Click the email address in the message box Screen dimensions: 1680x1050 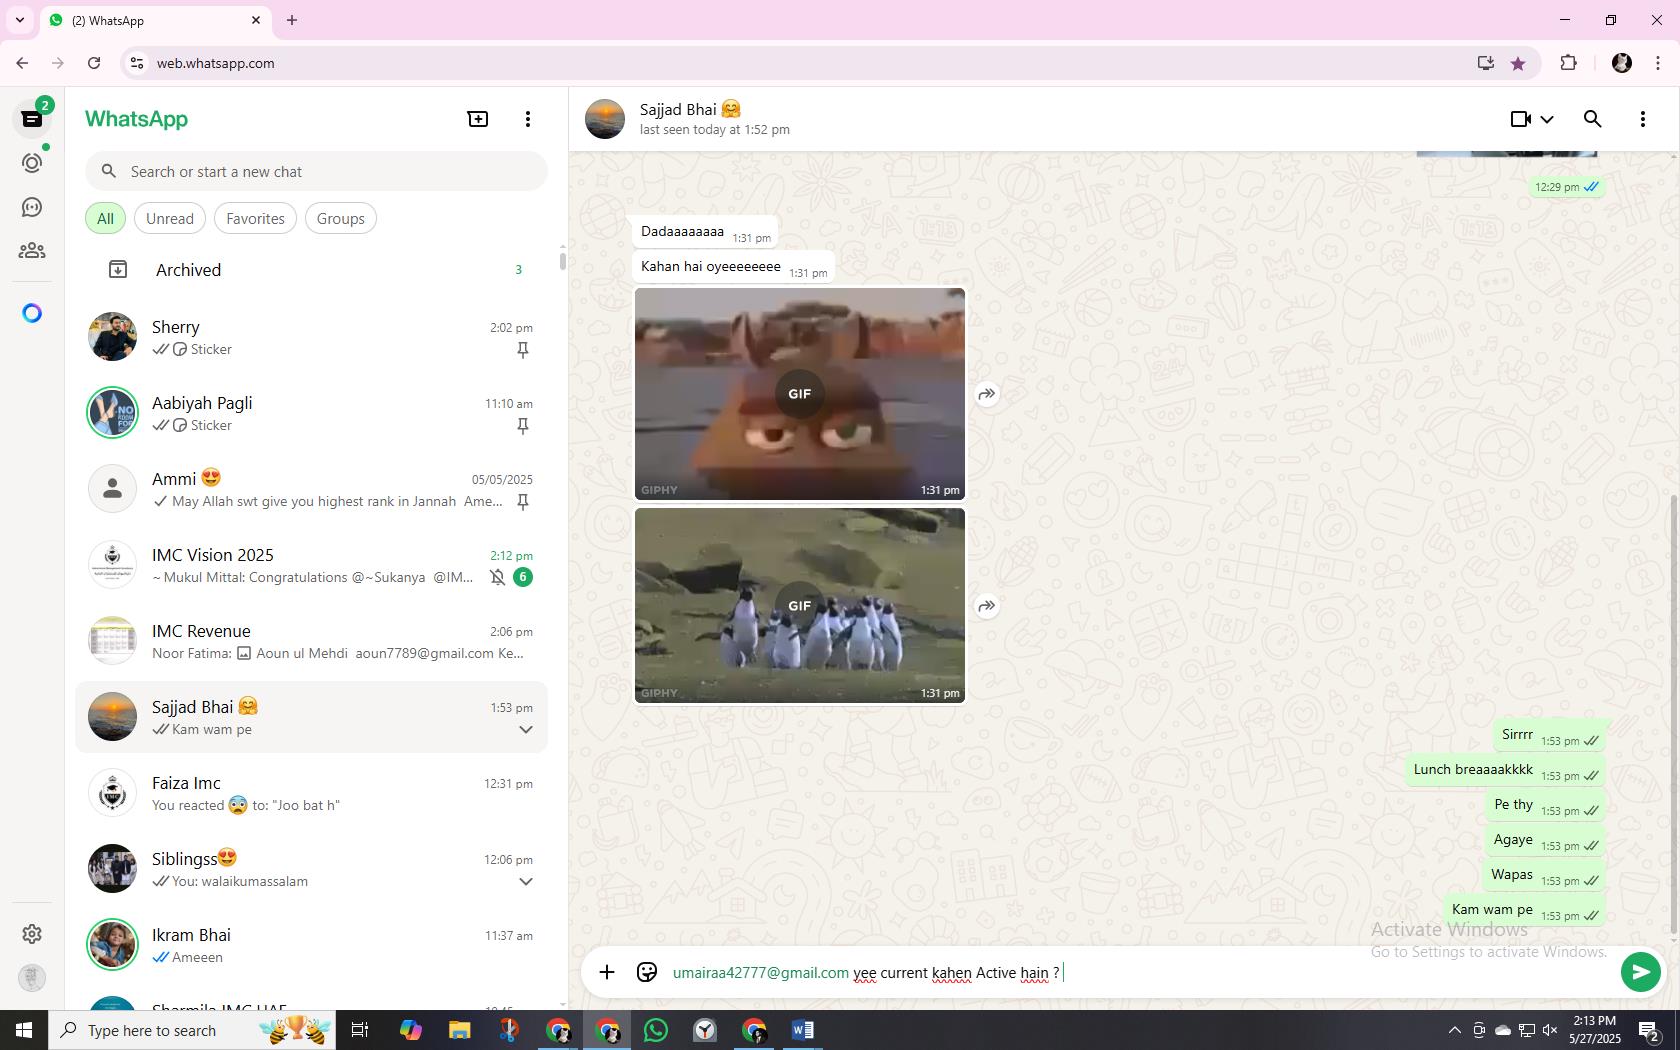[x=761, y=973]
